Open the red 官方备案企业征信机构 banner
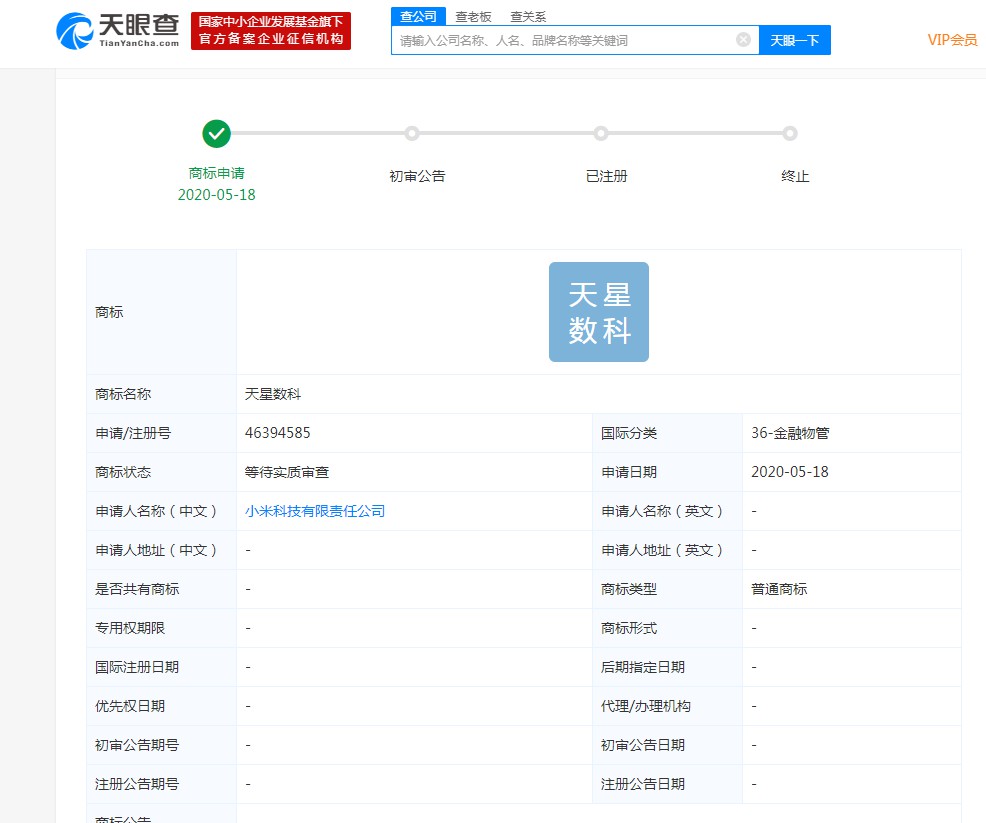This screenshot has height=823, width=986. point(270,31)
